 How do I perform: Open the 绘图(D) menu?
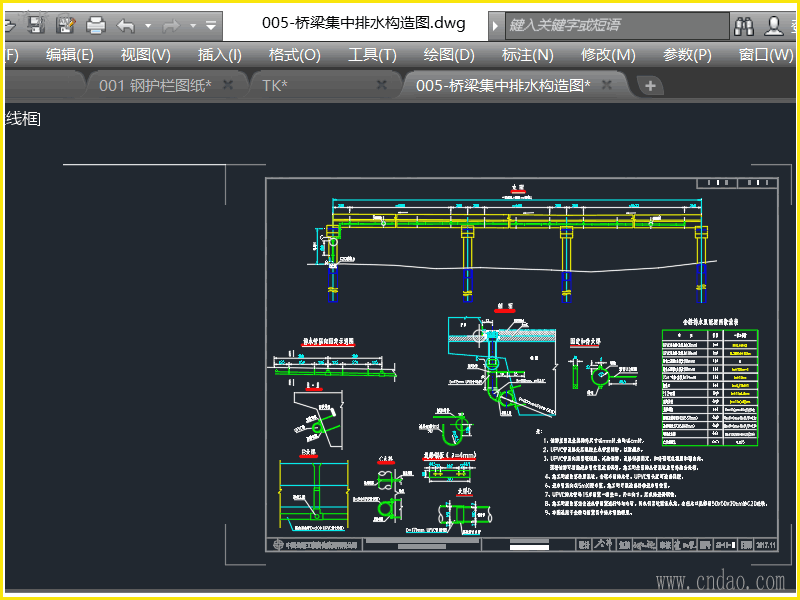(x=449, y=55)
